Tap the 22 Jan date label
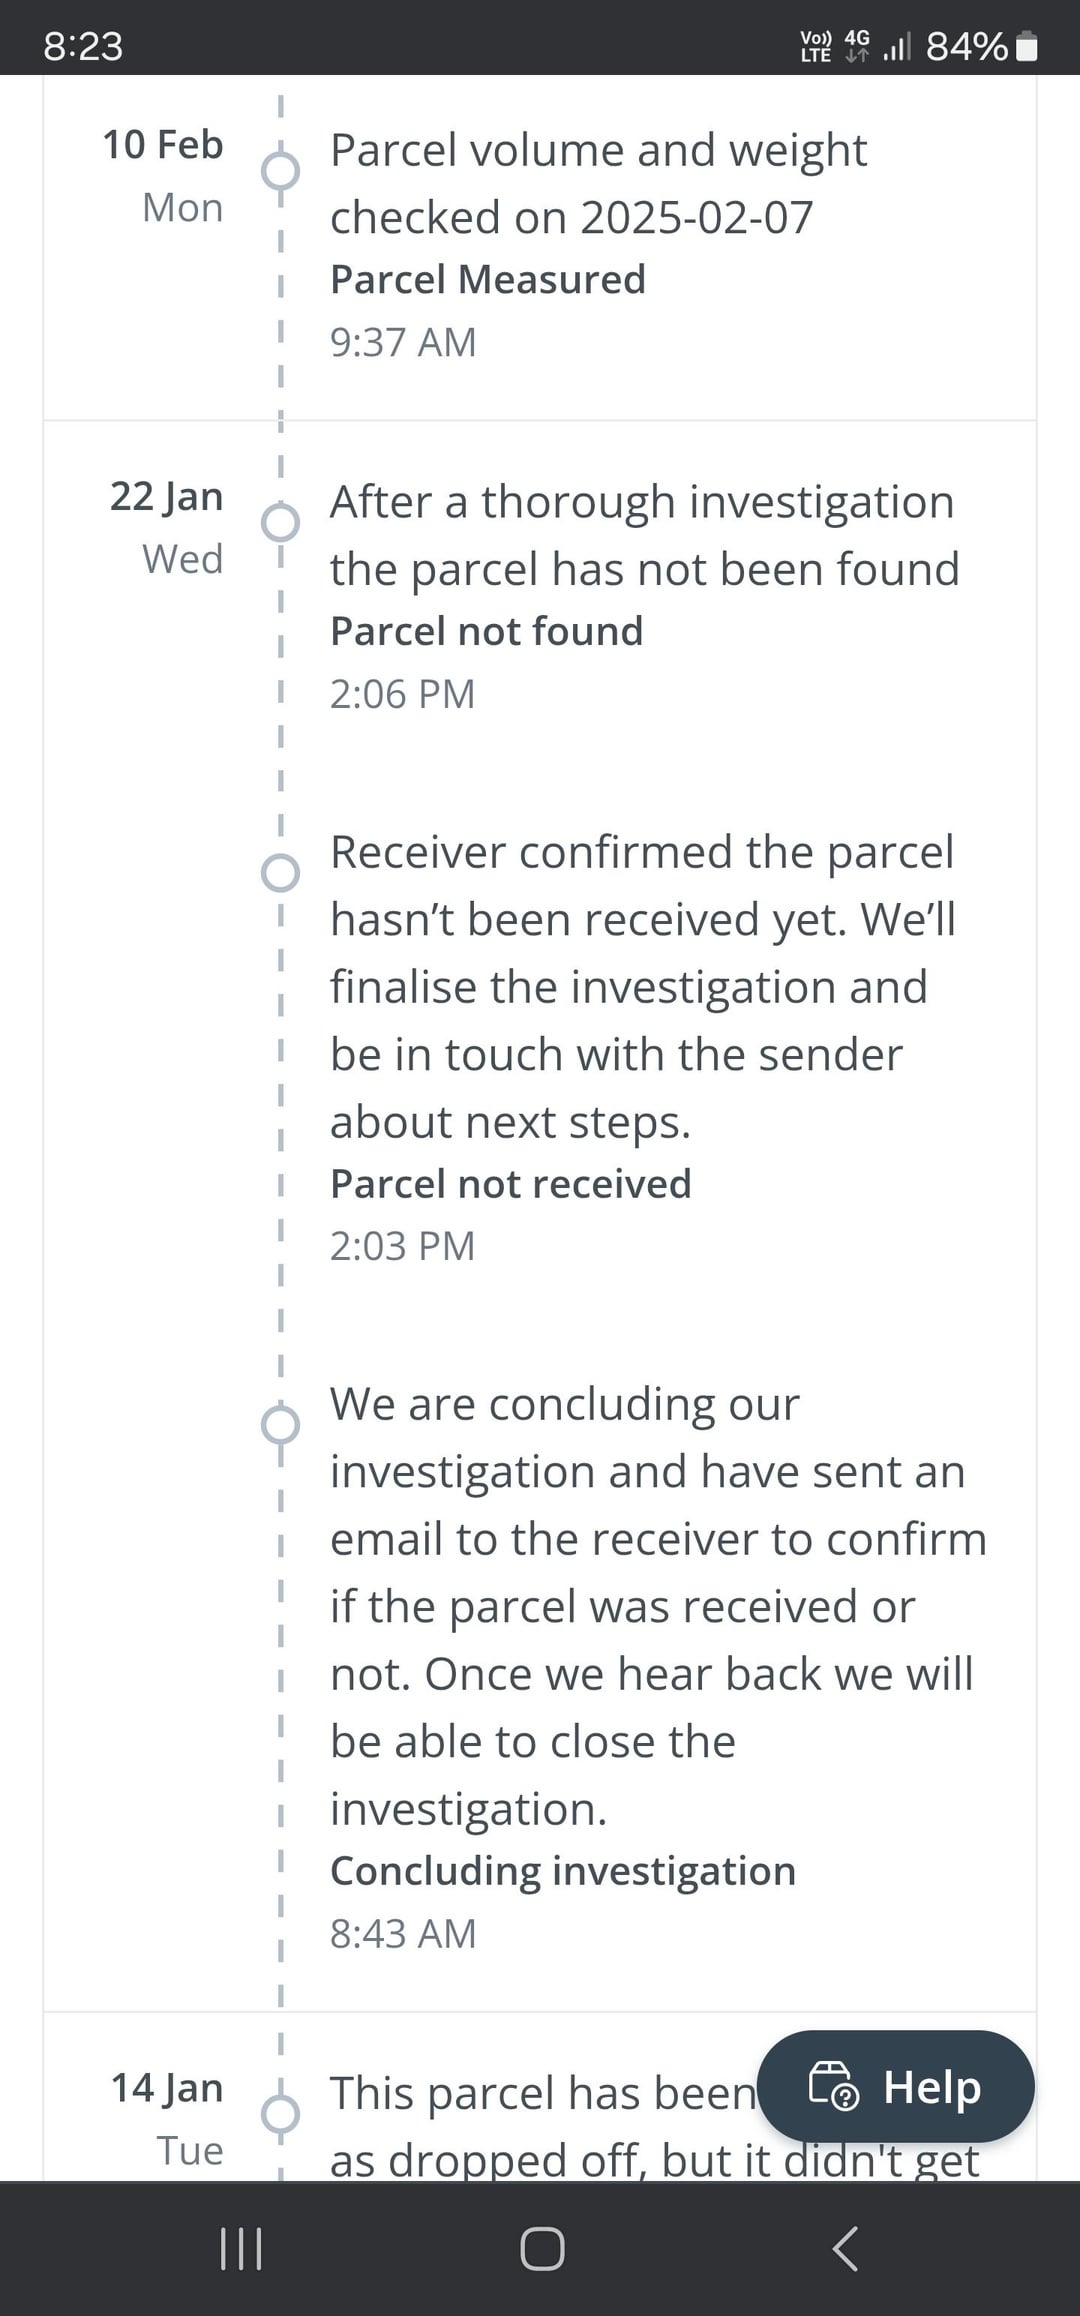This screenshot has height=2316, width=1080. coord(166,497)
